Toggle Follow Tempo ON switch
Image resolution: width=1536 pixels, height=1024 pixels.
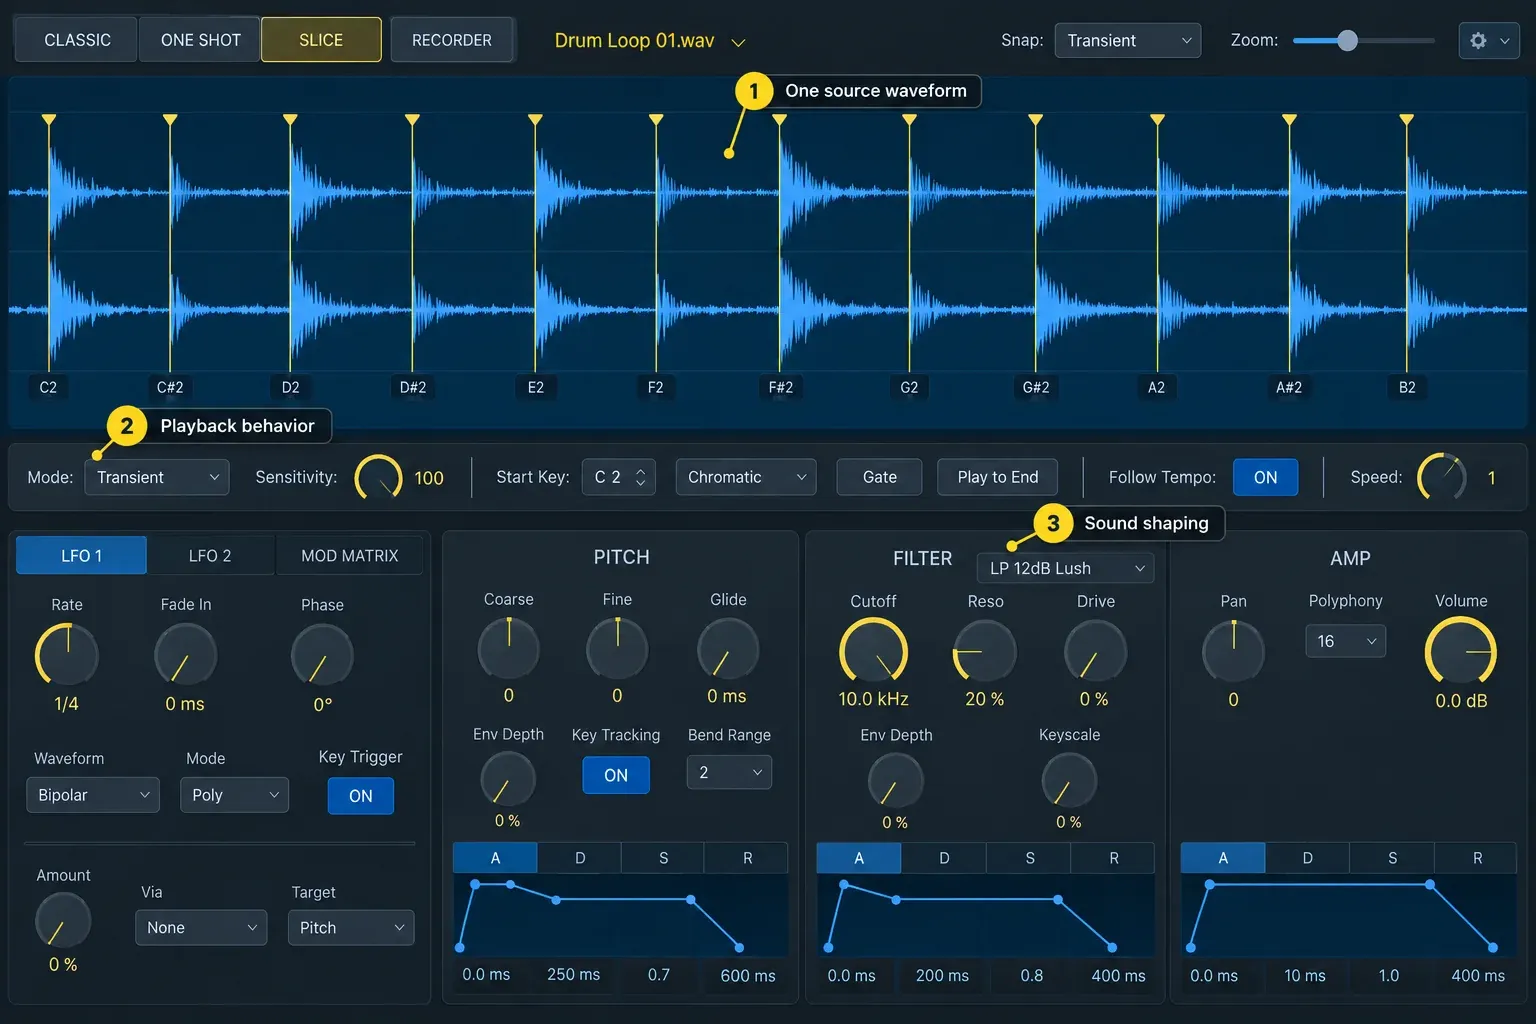1265,477
